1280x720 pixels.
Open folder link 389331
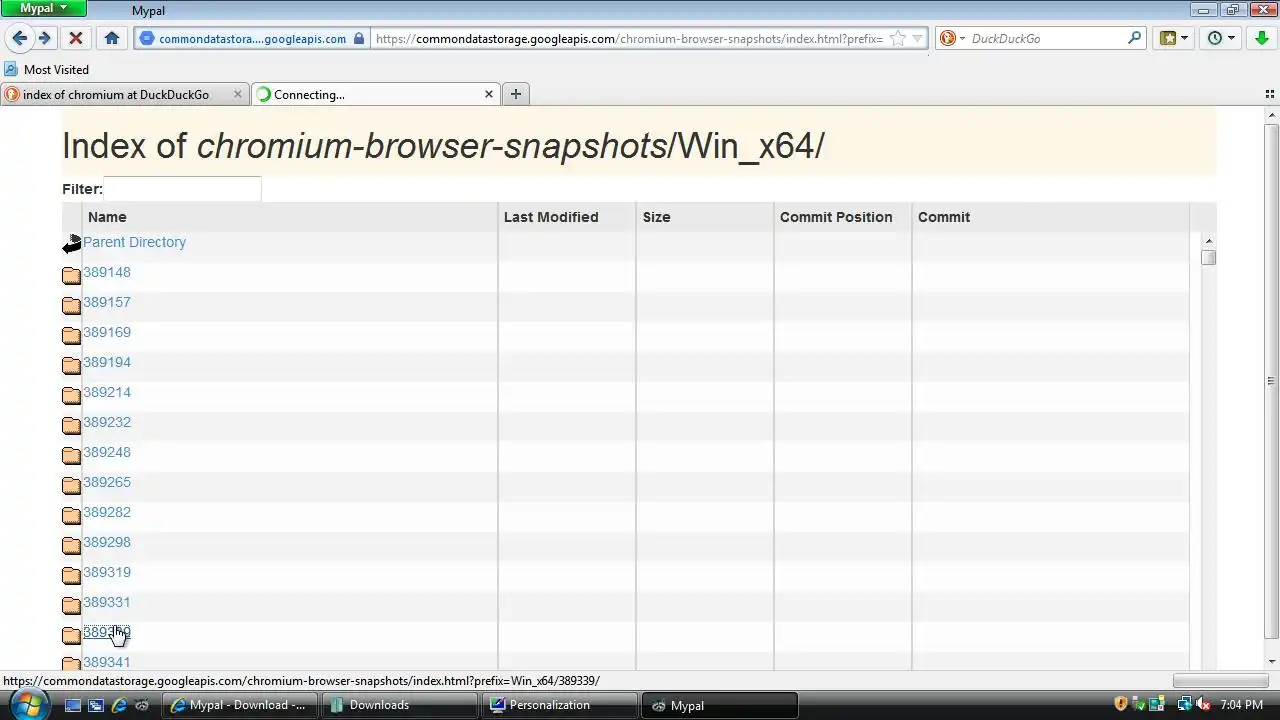pos(107,602)
